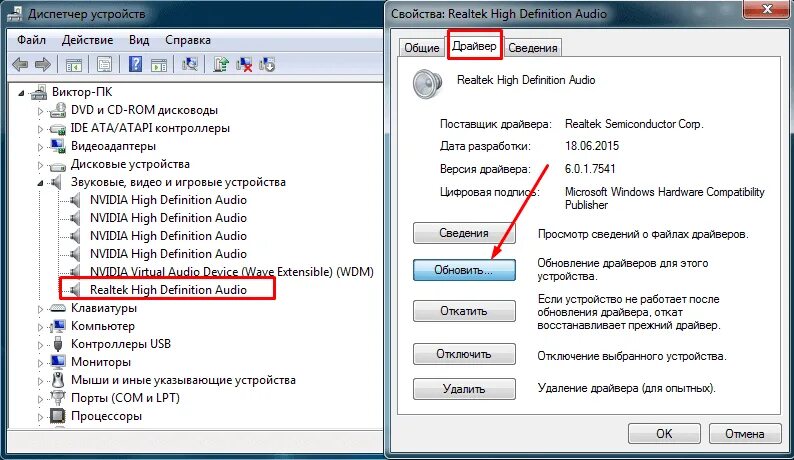Scan for hardware changes icon
The image size is (794, 460).
point(190,64)
